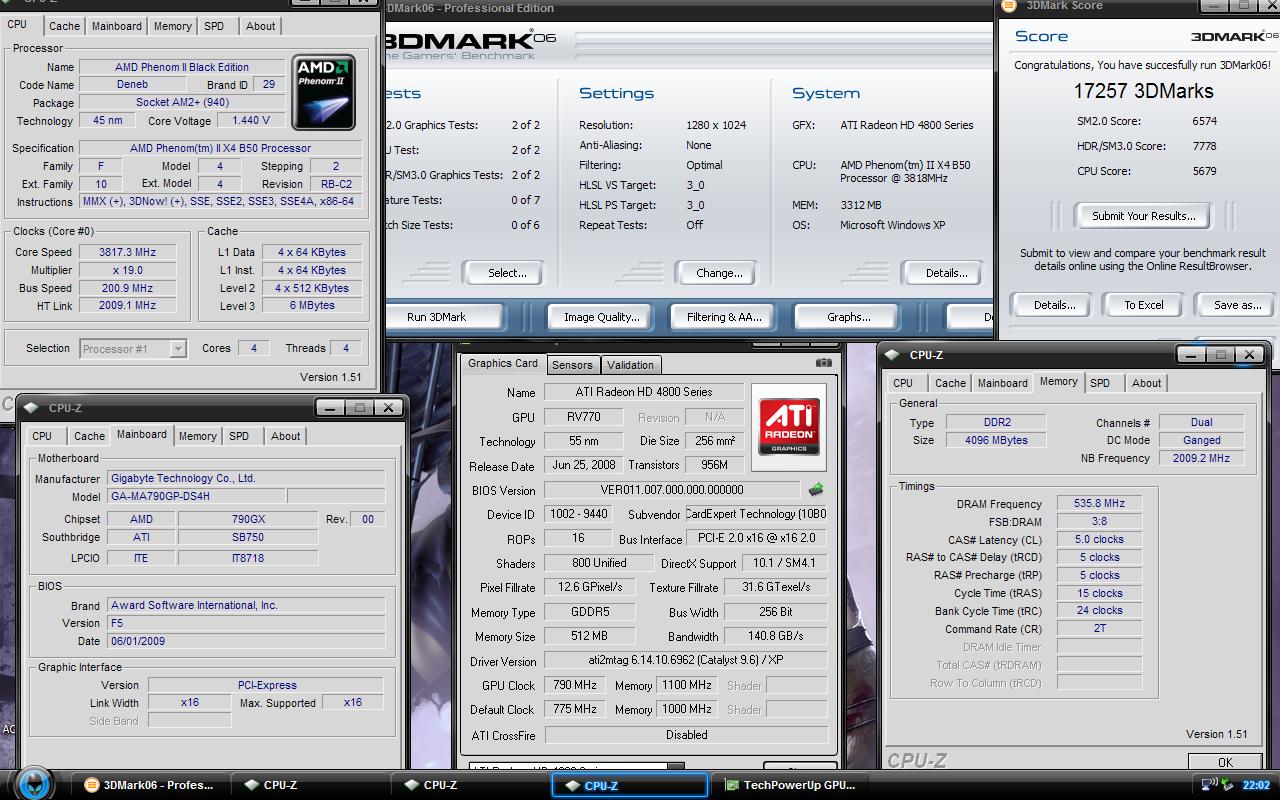Viewport: 1280px width, 800px height.
Task: Open the GPU-Z graphics card selector dropdown
Action: point(676,768)
